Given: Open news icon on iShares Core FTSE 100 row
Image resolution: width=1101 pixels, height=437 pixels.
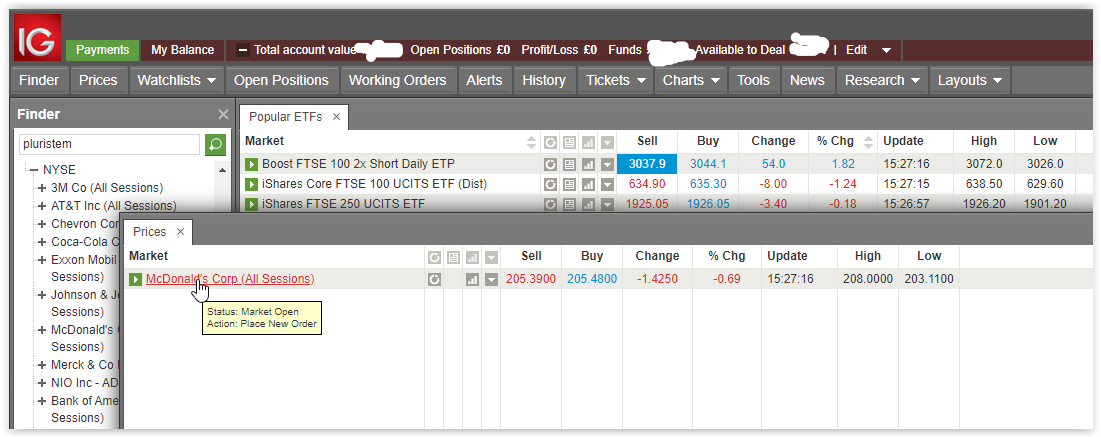Looking at the screenshot, I should (x=569, y=184).
